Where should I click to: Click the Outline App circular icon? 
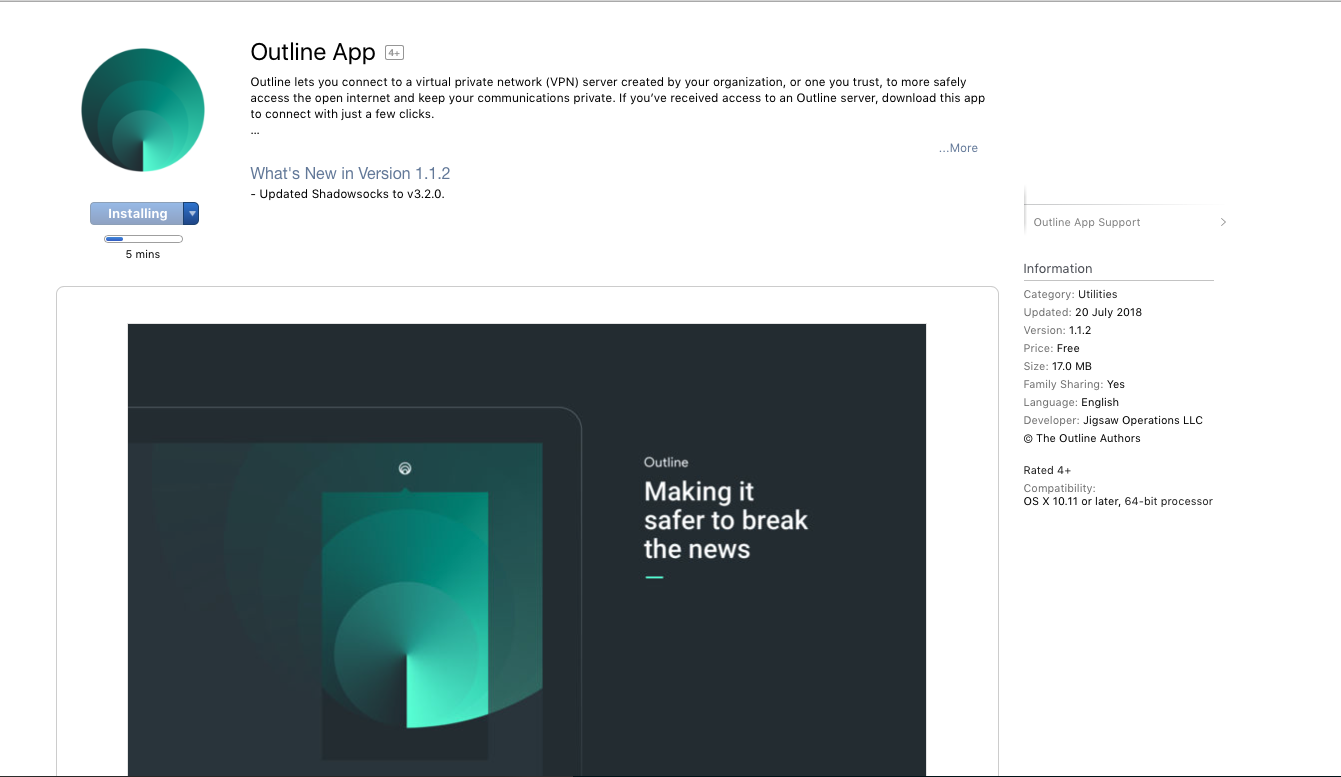(x=143, y=110)
